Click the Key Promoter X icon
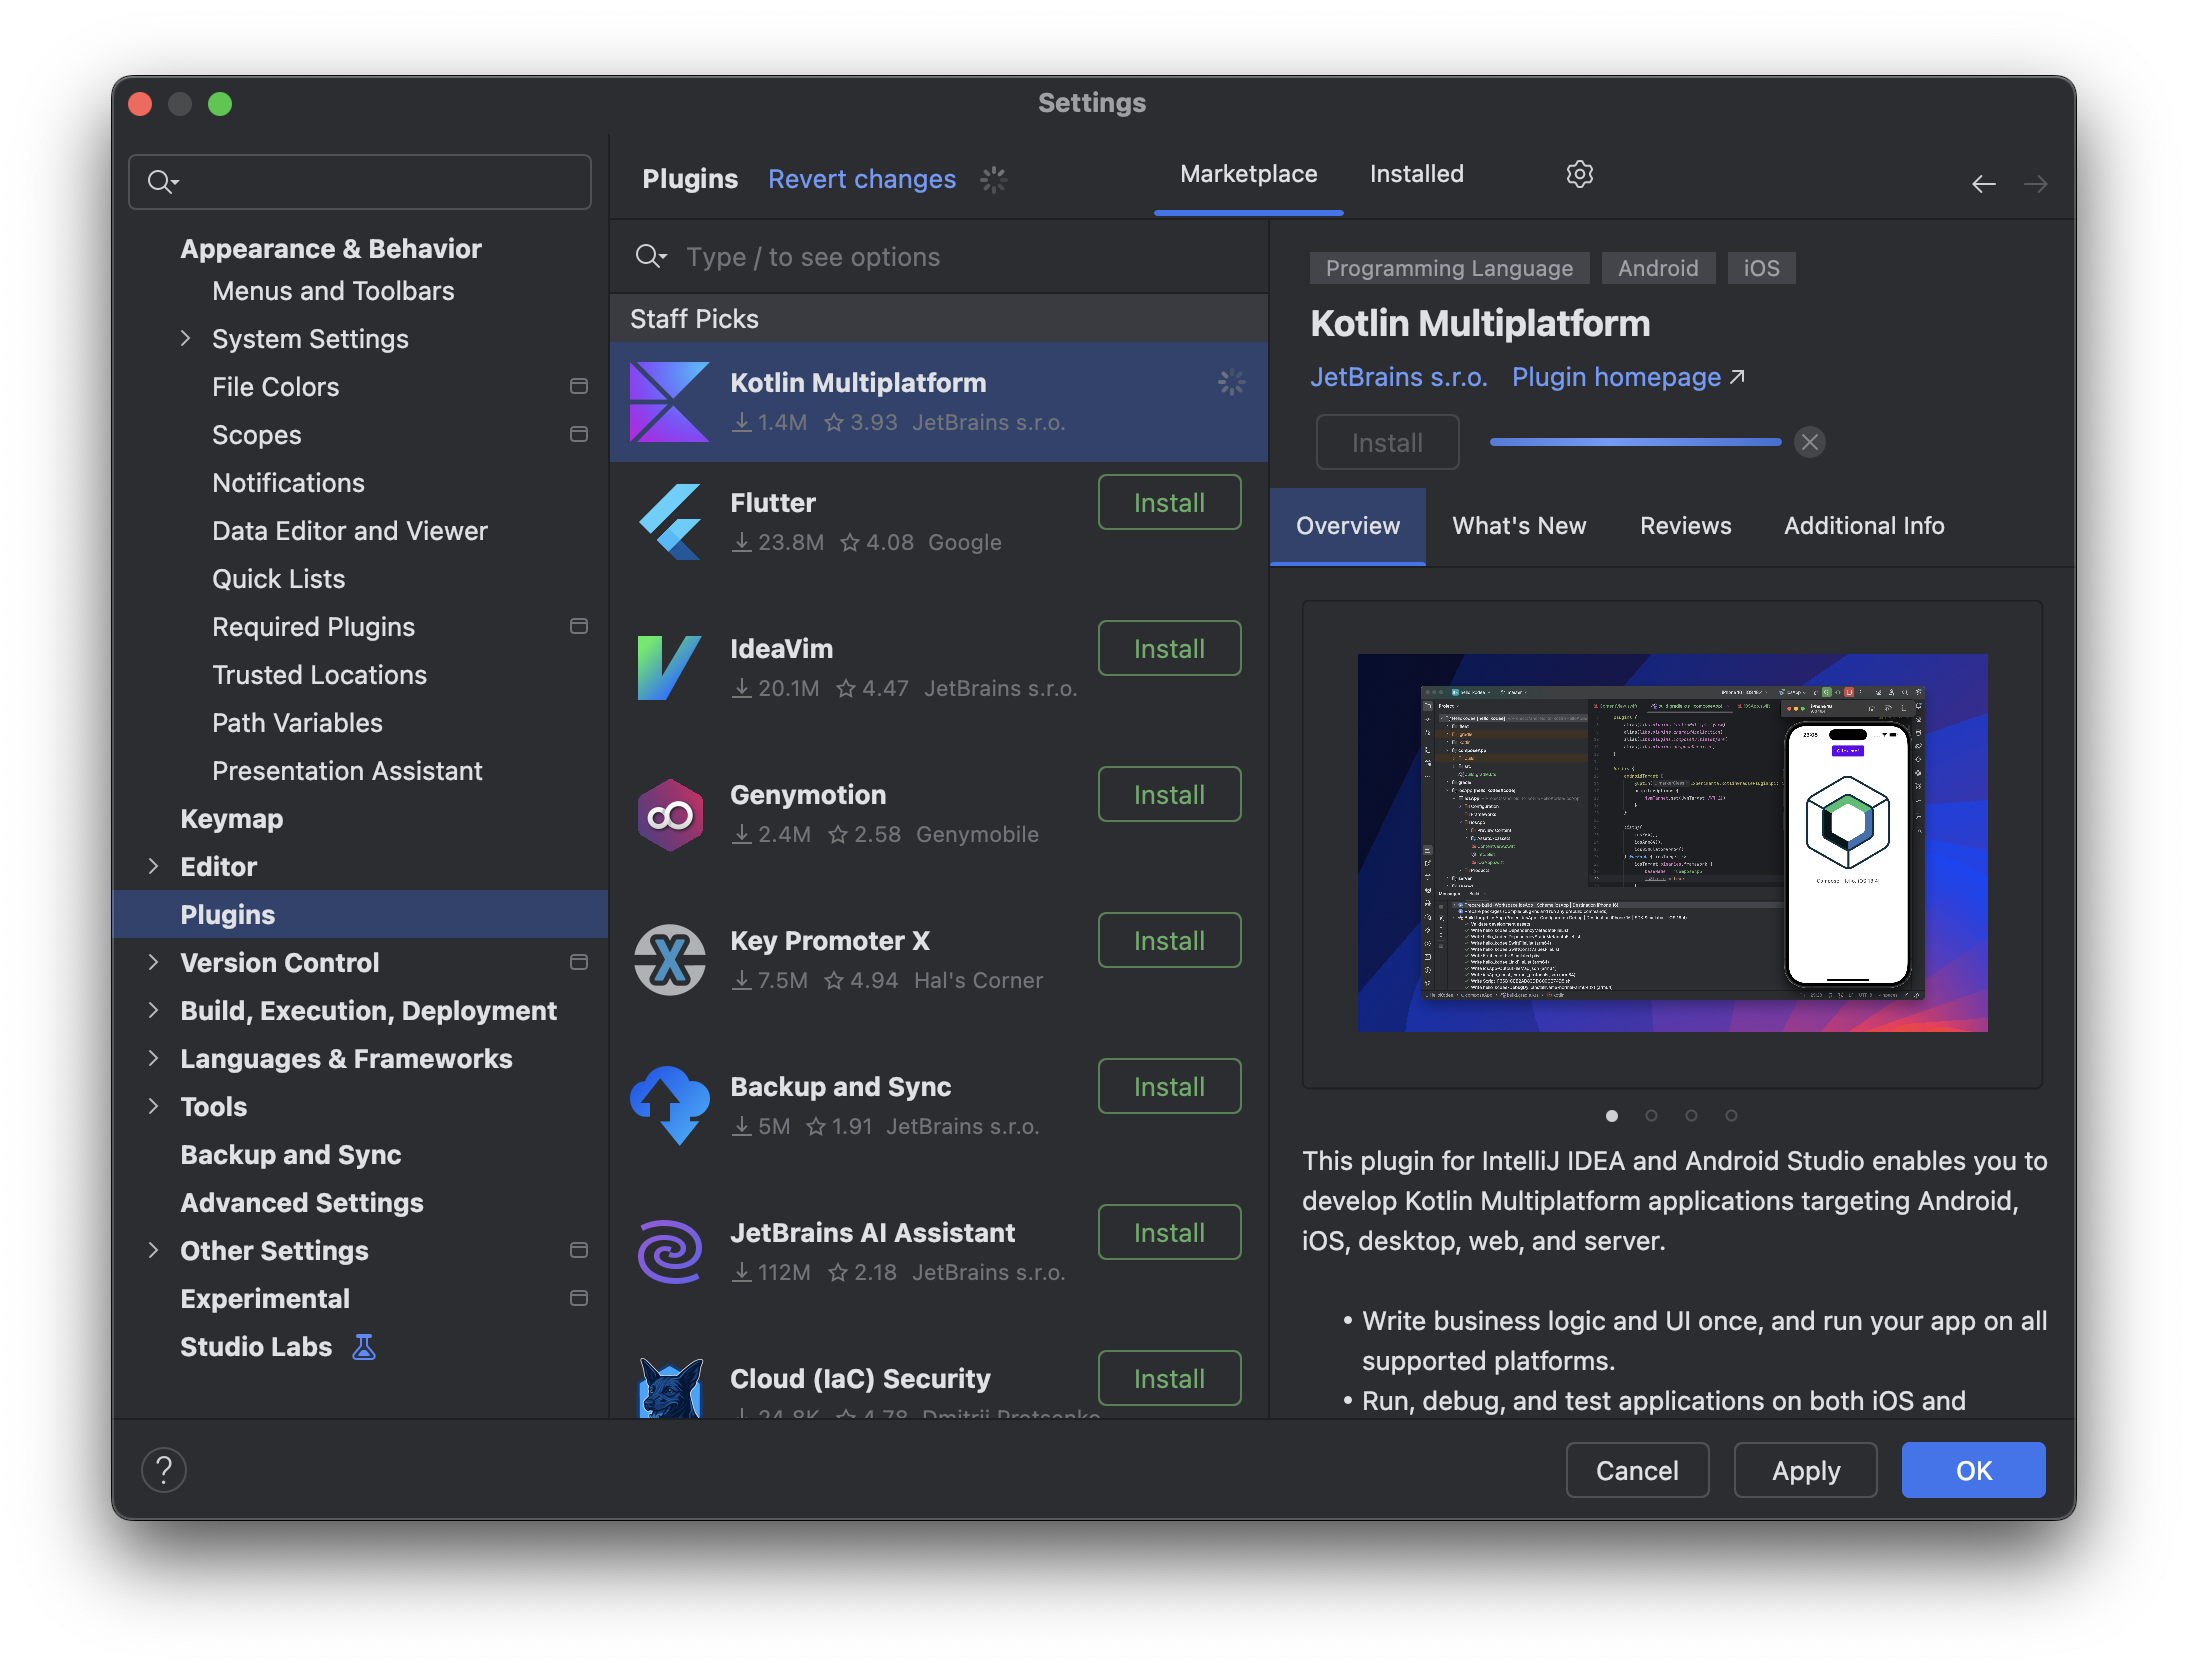Image resolution: width=2188 pixels, height=1668 pixels. [670, 960]
